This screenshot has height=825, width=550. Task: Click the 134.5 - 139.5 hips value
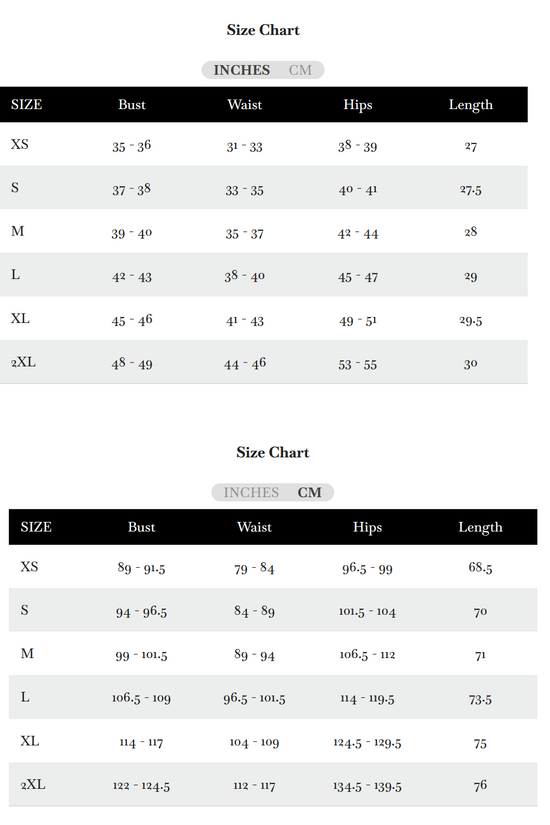[367, 786]
